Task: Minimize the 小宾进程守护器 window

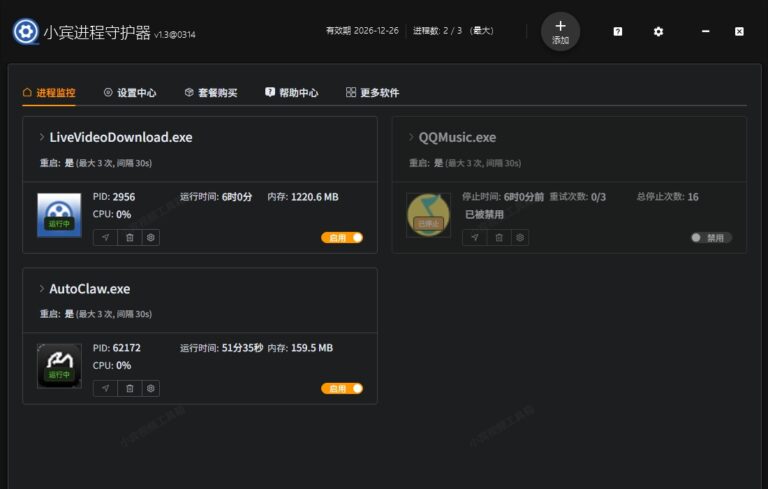Action: click(705, 31)
